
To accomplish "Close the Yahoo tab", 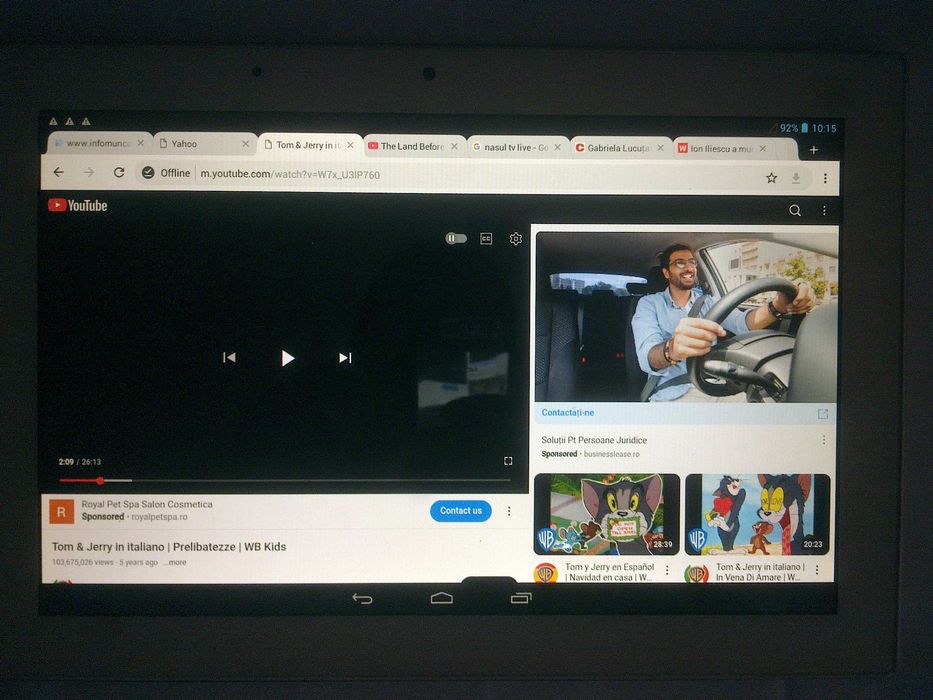I will click(245, 144).
